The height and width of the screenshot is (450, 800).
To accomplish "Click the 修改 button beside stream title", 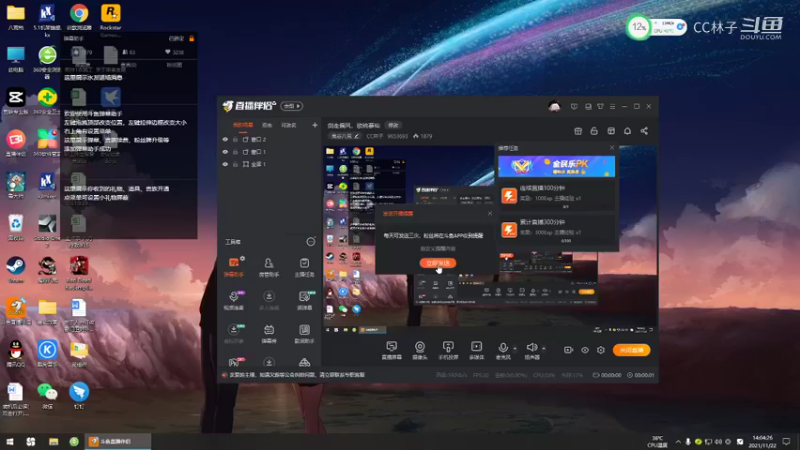I will coord(393,125).
